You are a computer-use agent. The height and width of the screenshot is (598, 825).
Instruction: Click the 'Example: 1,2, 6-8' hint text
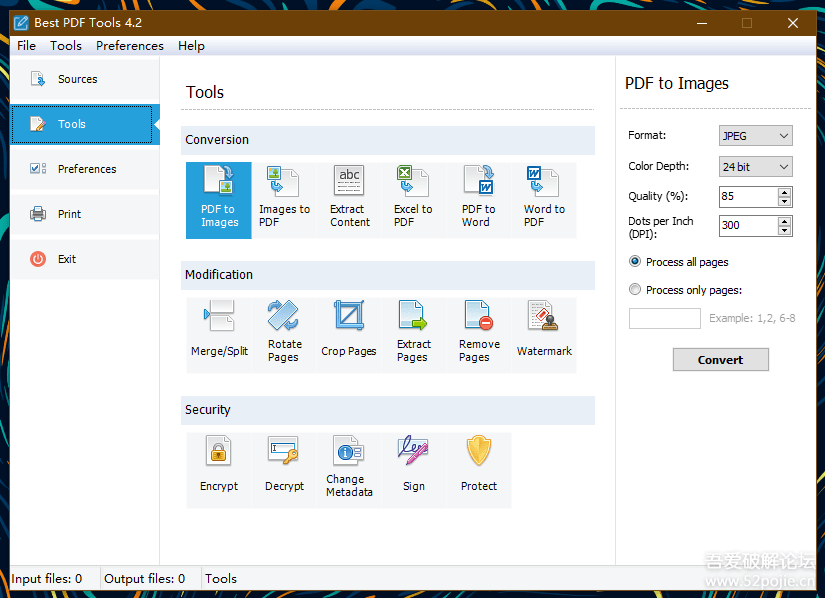(x=752, y=318)
